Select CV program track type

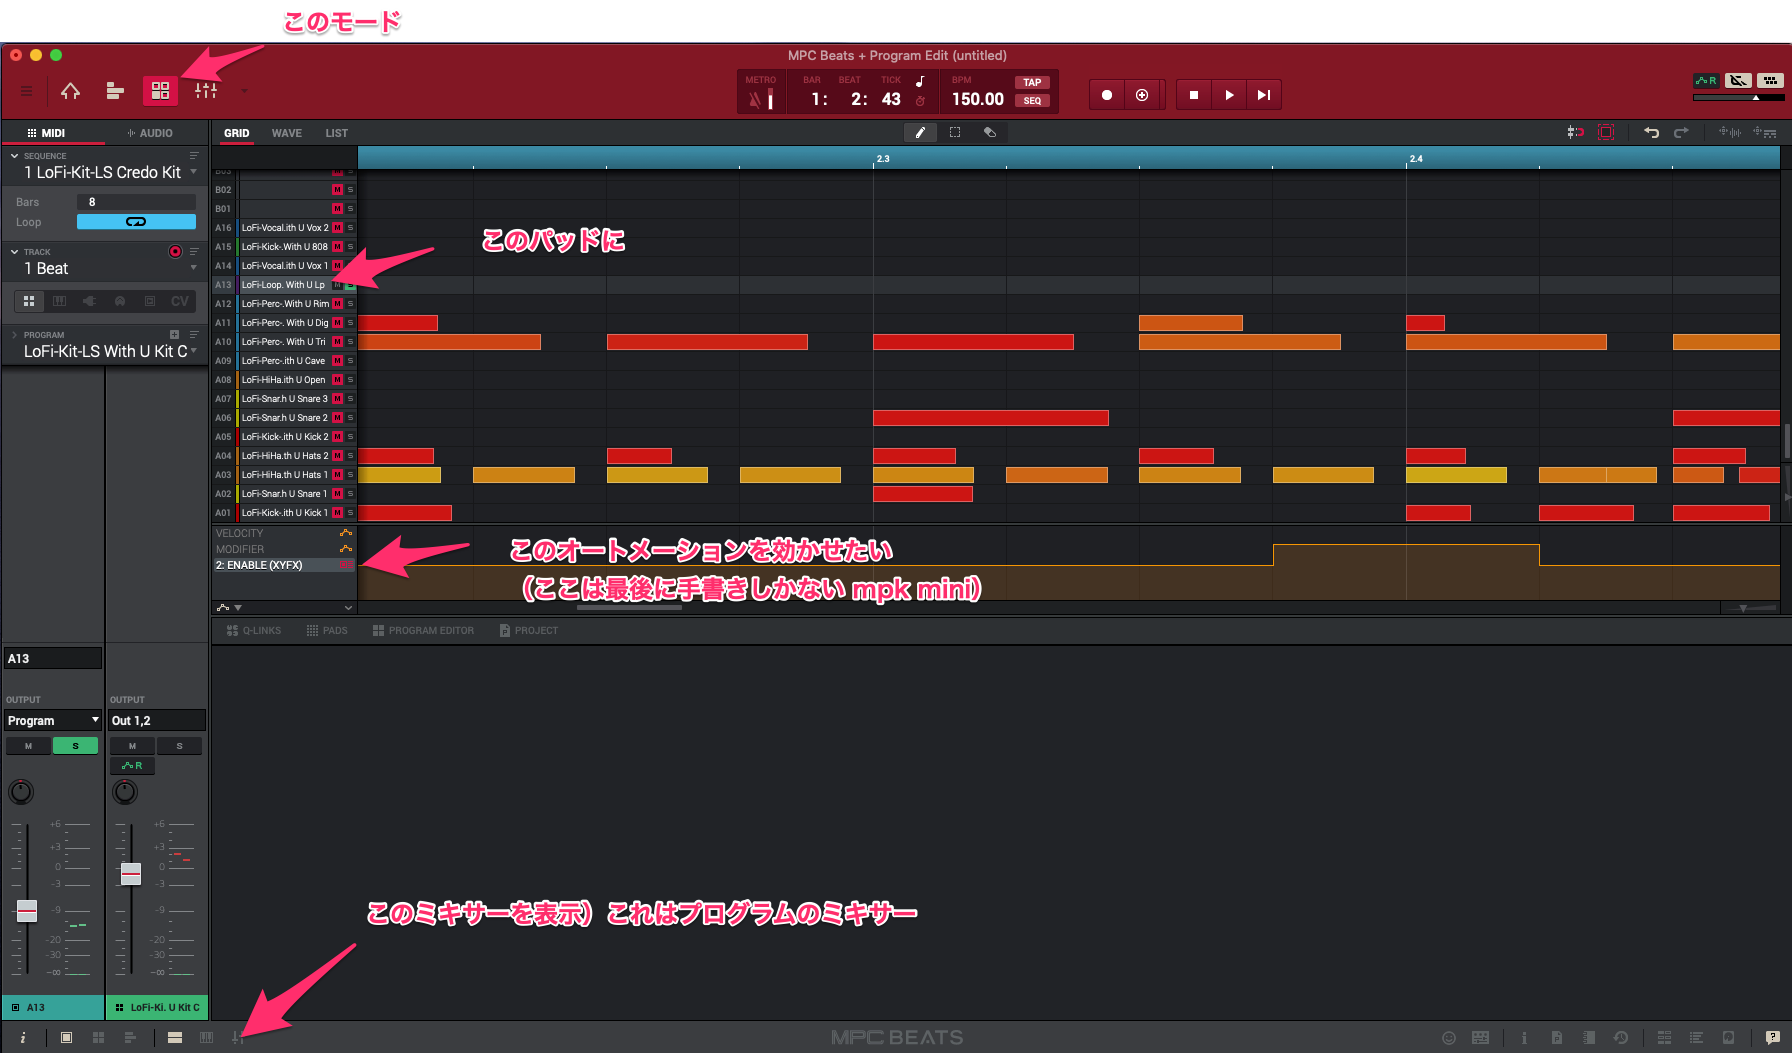click(x=179, y=301)
